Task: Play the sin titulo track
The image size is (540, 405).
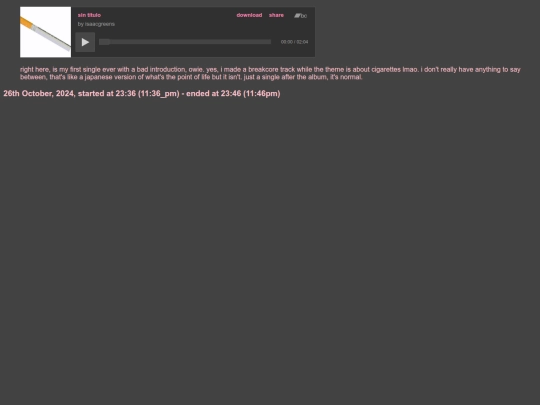Action: 85,42
